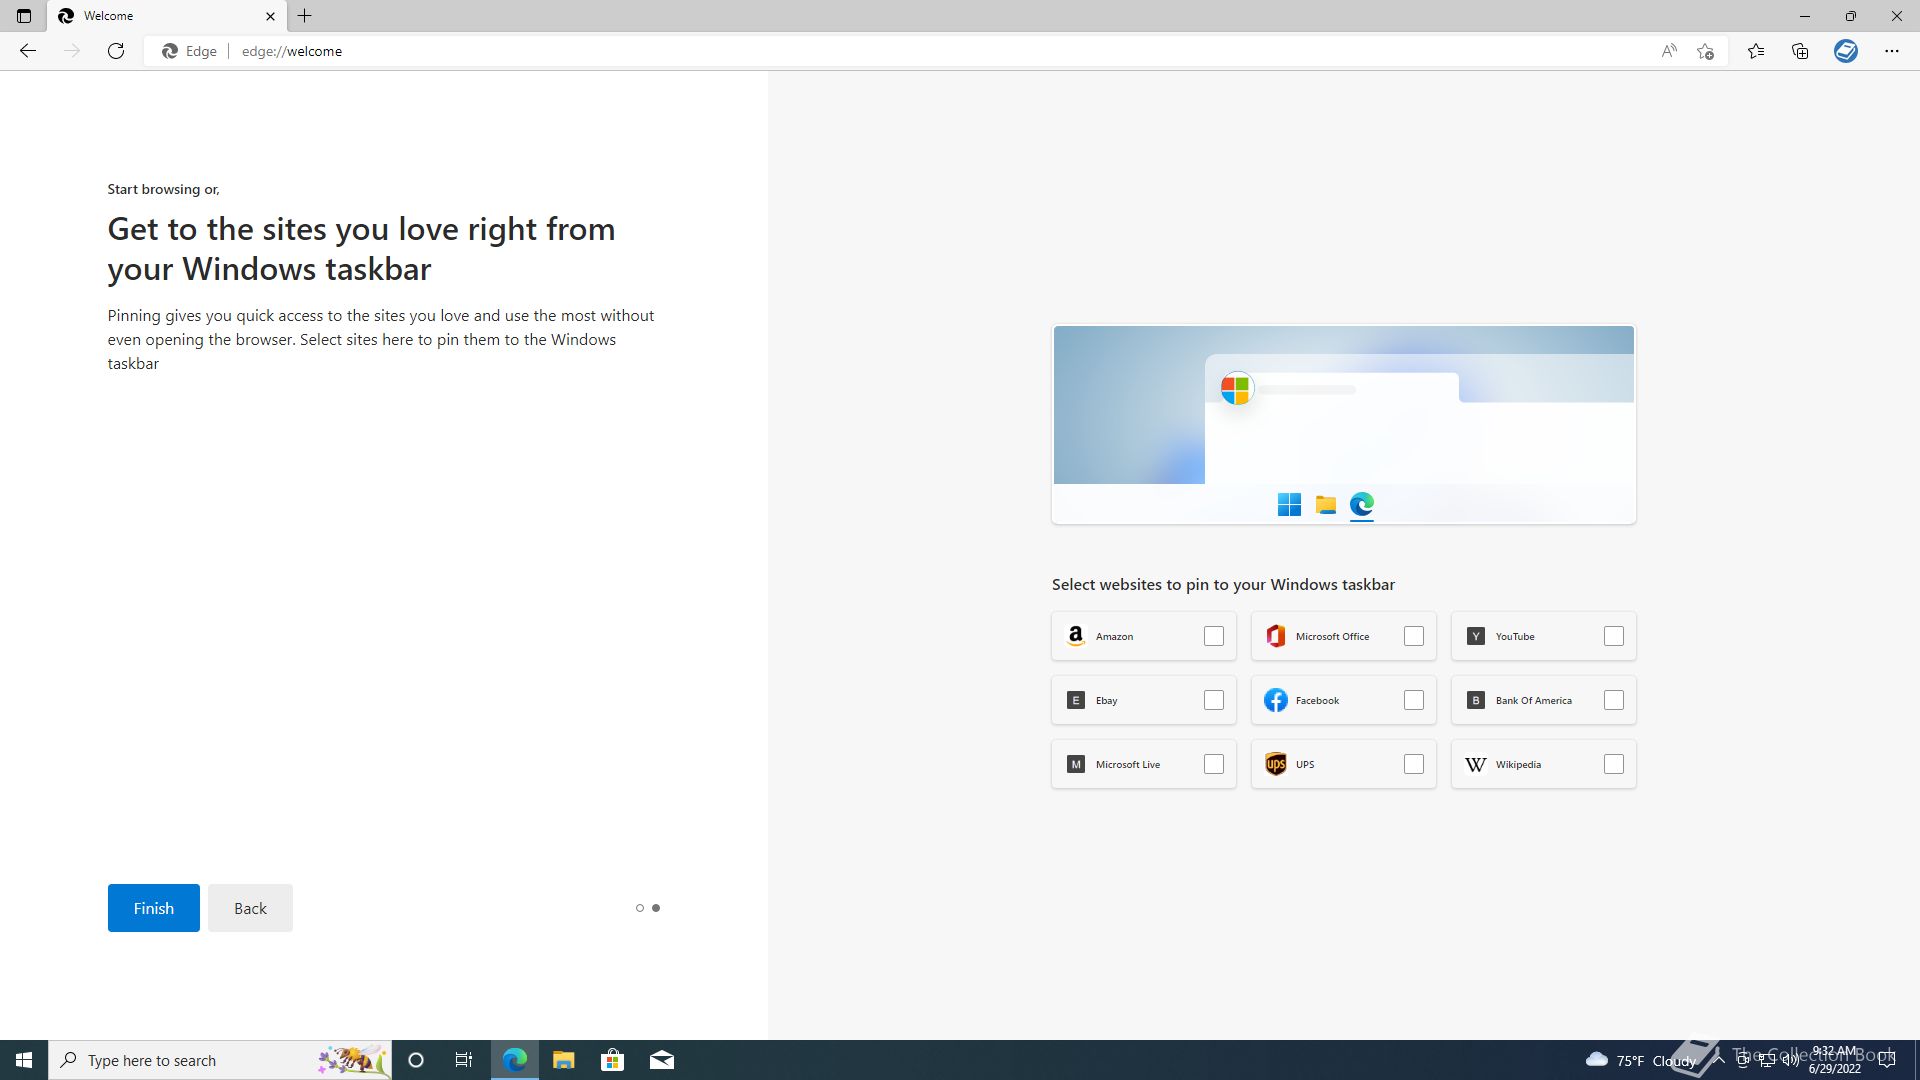
Task: Click the Facebook logo icon
Action: tap(1276, 700)
